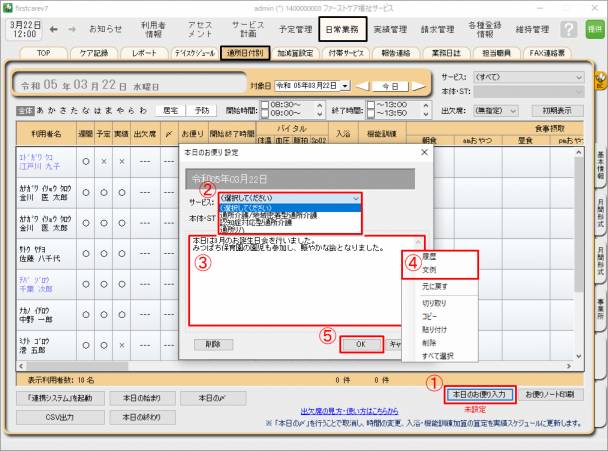Close the 本日のお便り設定 dialog

[x=424, y=152]
